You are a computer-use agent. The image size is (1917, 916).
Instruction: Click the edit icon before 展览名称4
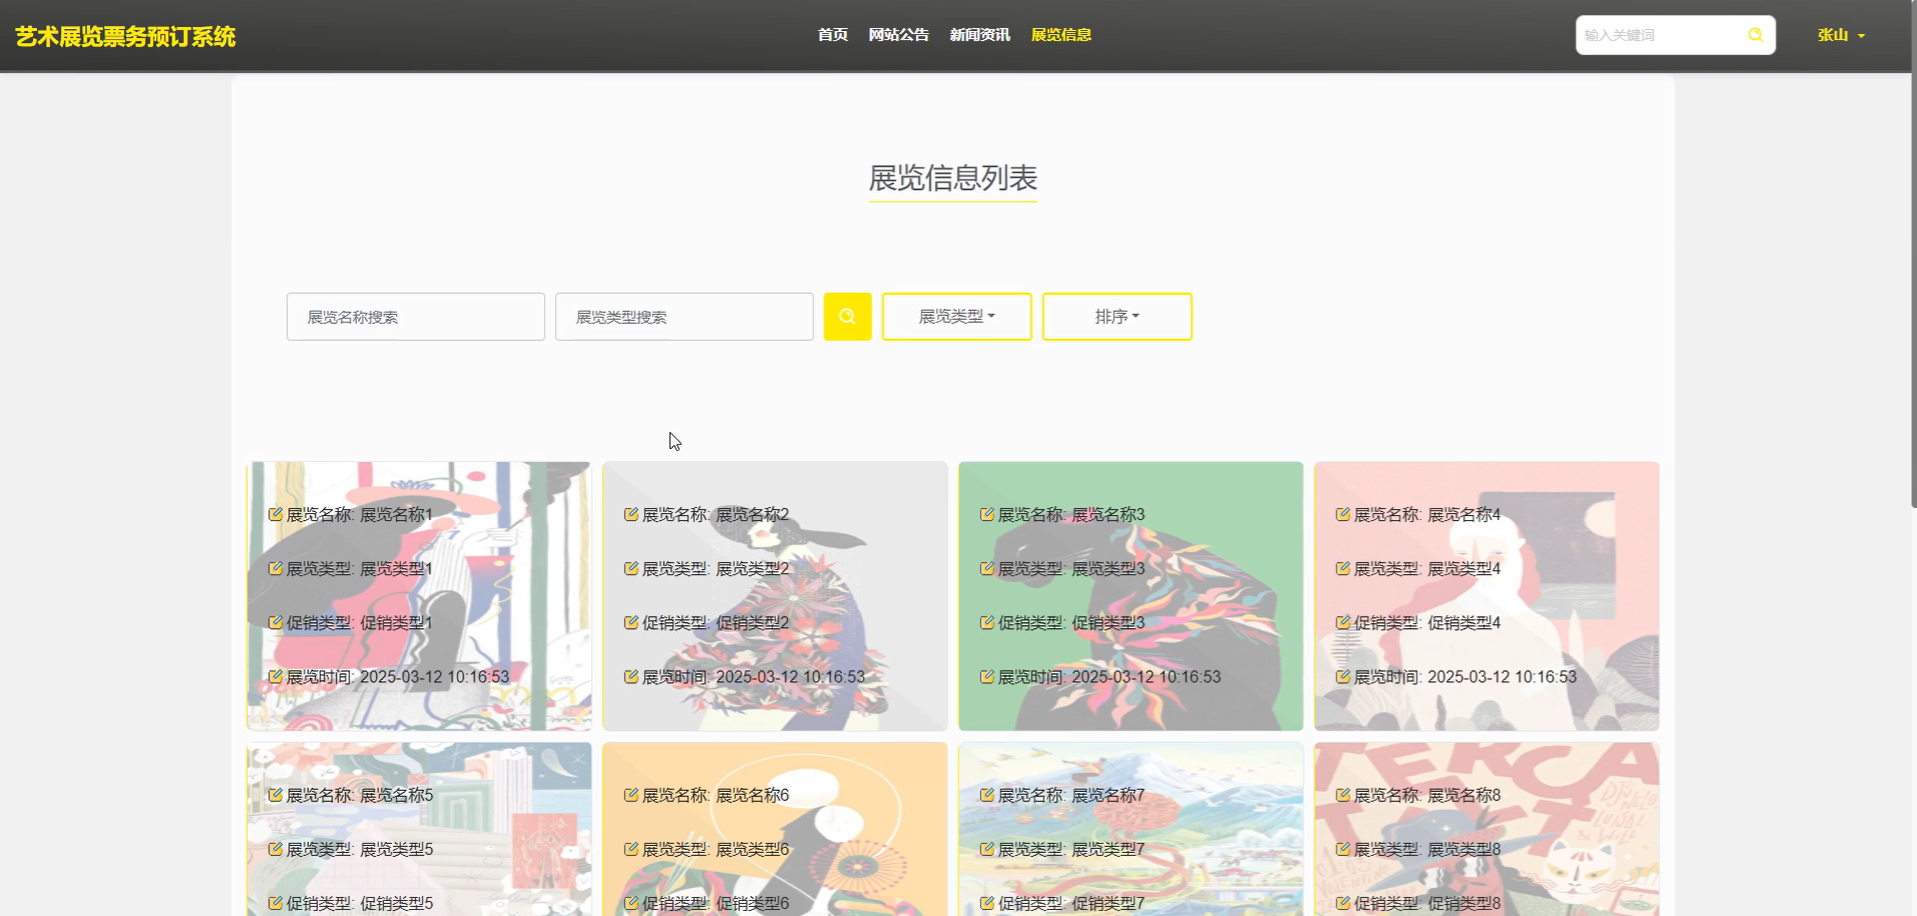1343,514
